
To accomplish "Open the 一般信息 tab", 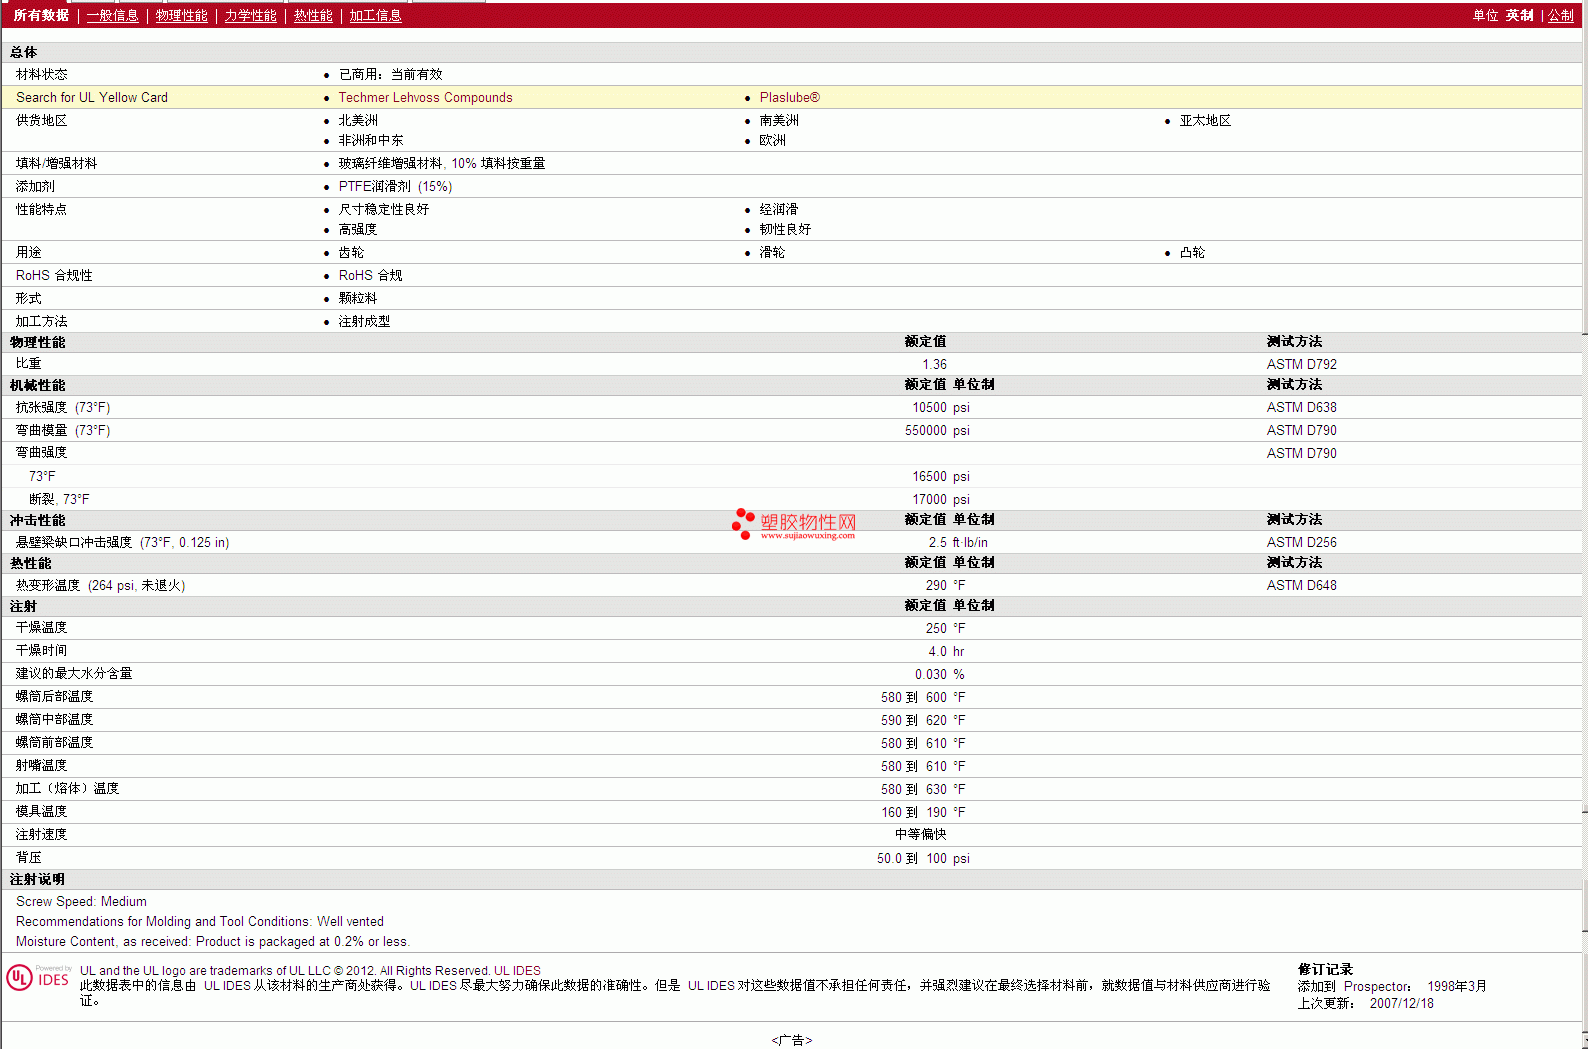I will click(x=112, y=16).
